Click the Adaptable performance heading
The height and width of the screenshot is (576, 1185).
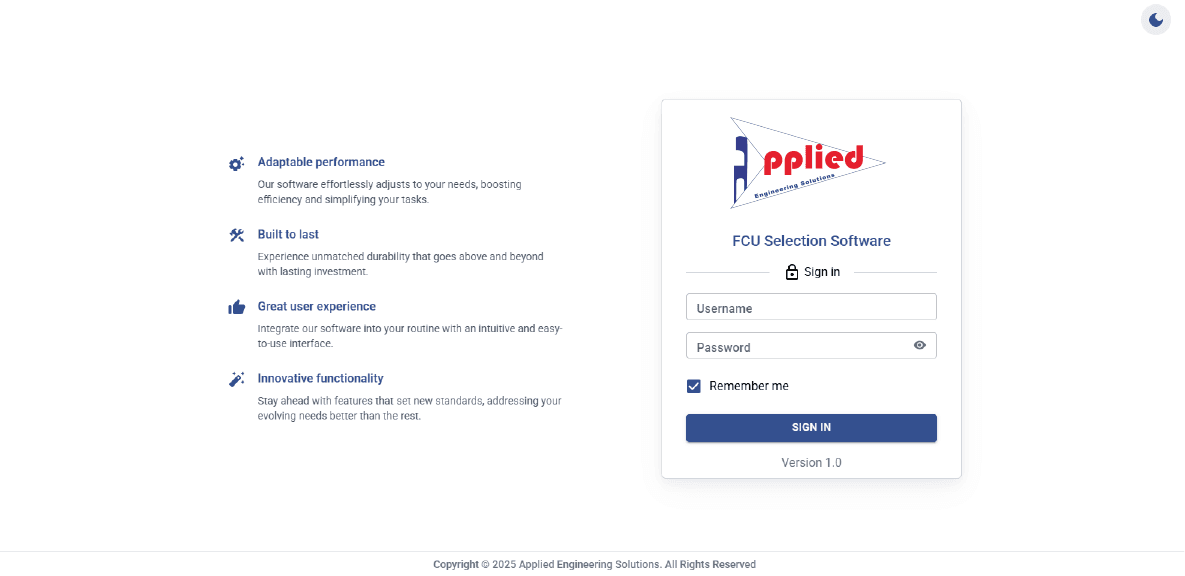[x=321, y=163]
